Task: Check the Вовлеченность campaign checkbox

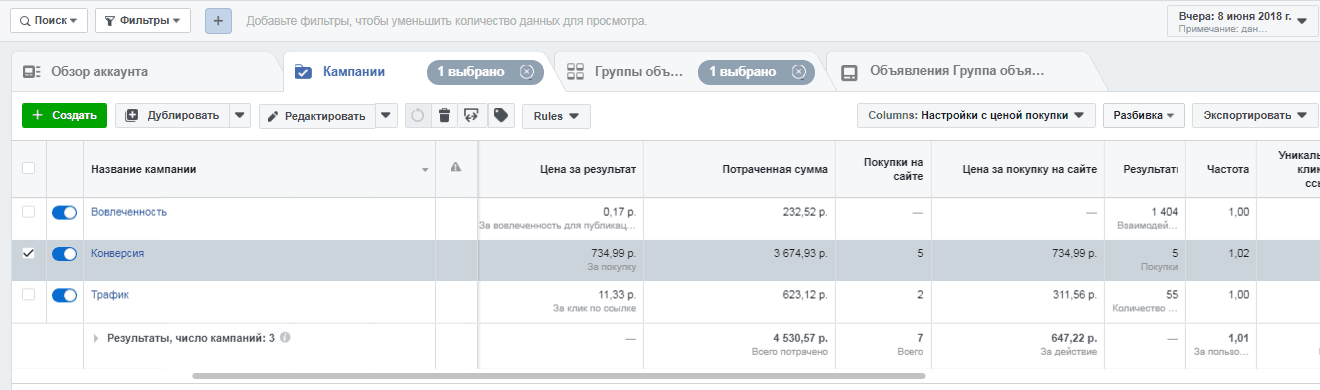Action: click(28, 212)
